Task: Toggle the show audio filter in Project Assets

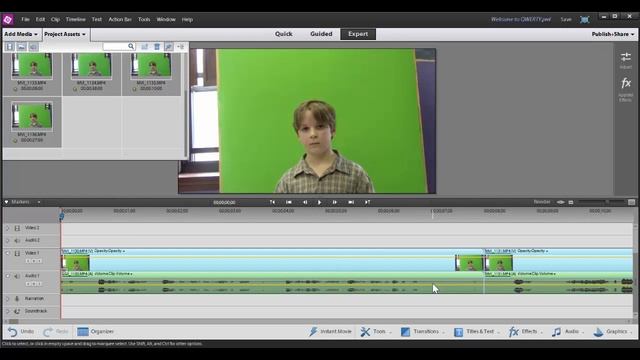Action: (33, 47)
